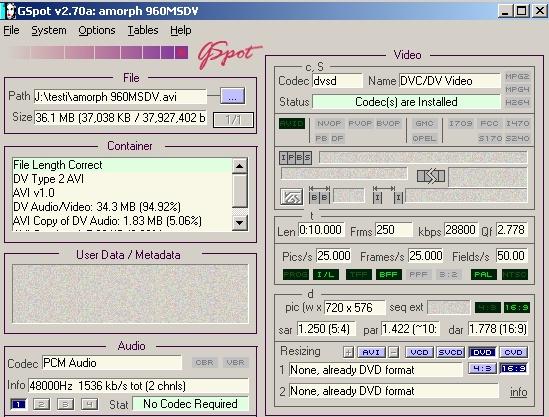Click the User Data / Metadata box
This screenshot has height=417, width=549.
130,293
